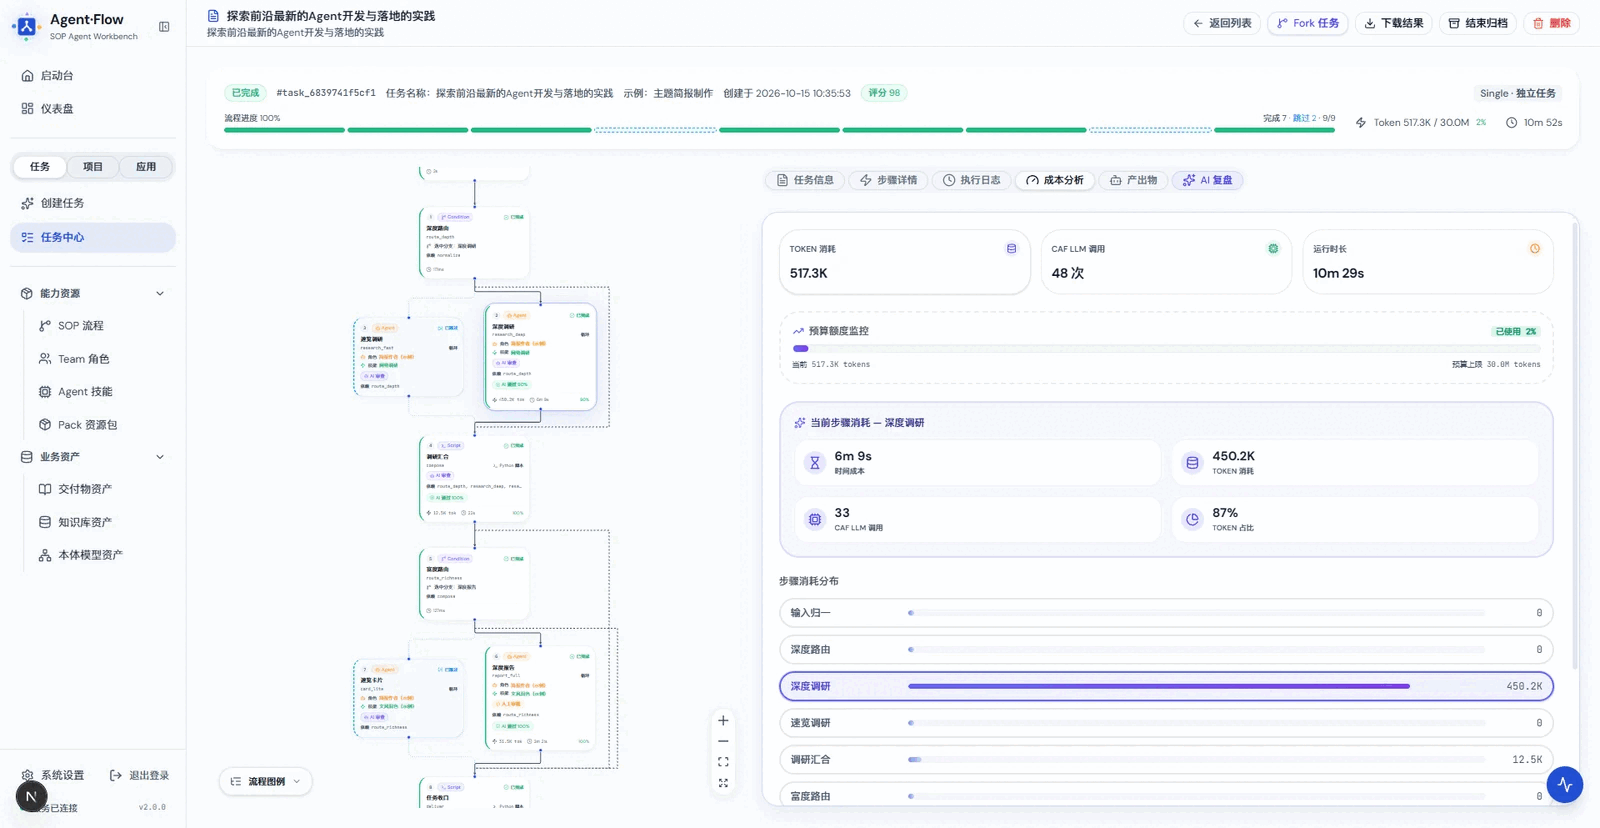Click the N avatar badge
Viewport: 1600px width, 828px height.
[x=31, y=797]
